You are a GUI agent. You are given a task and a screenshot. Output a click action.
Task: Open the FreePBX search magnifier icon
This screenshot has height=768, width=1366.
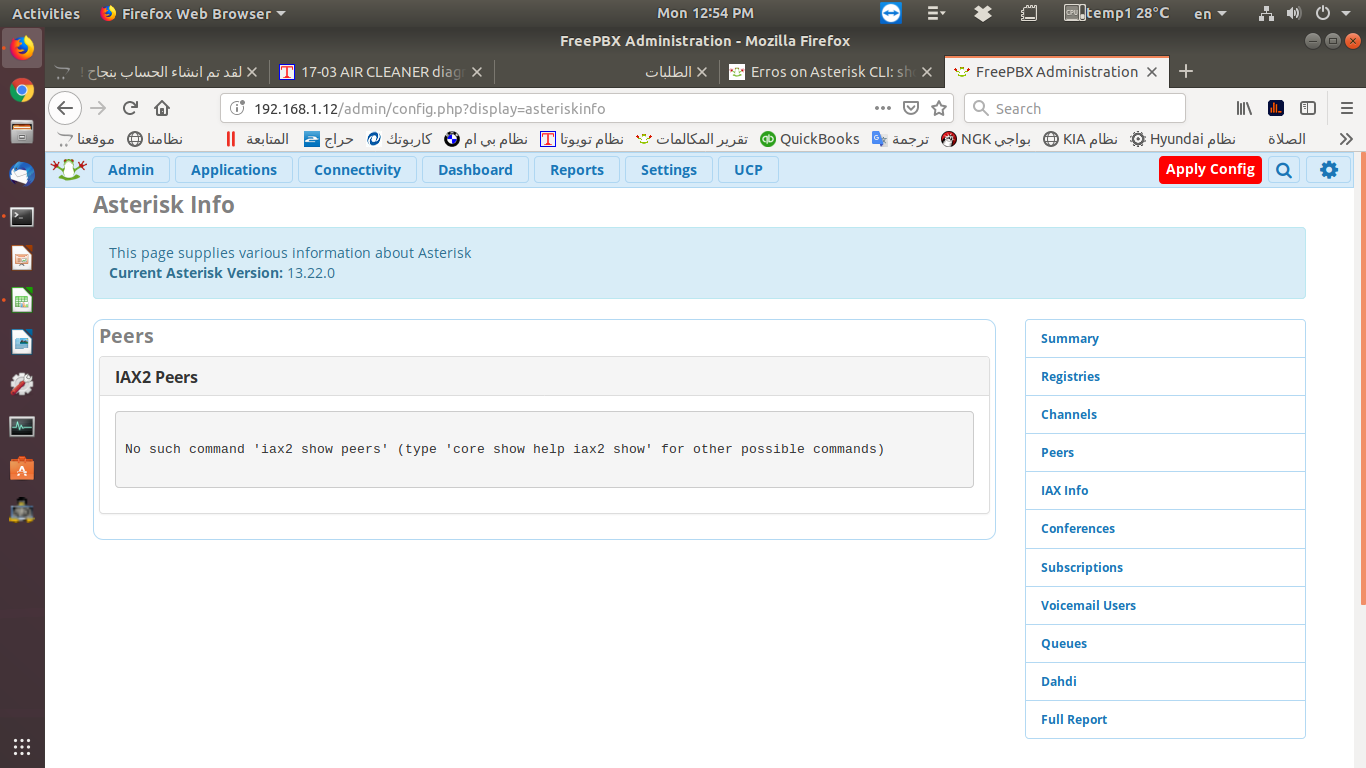pyautogui.click(x=1283, y=170)
